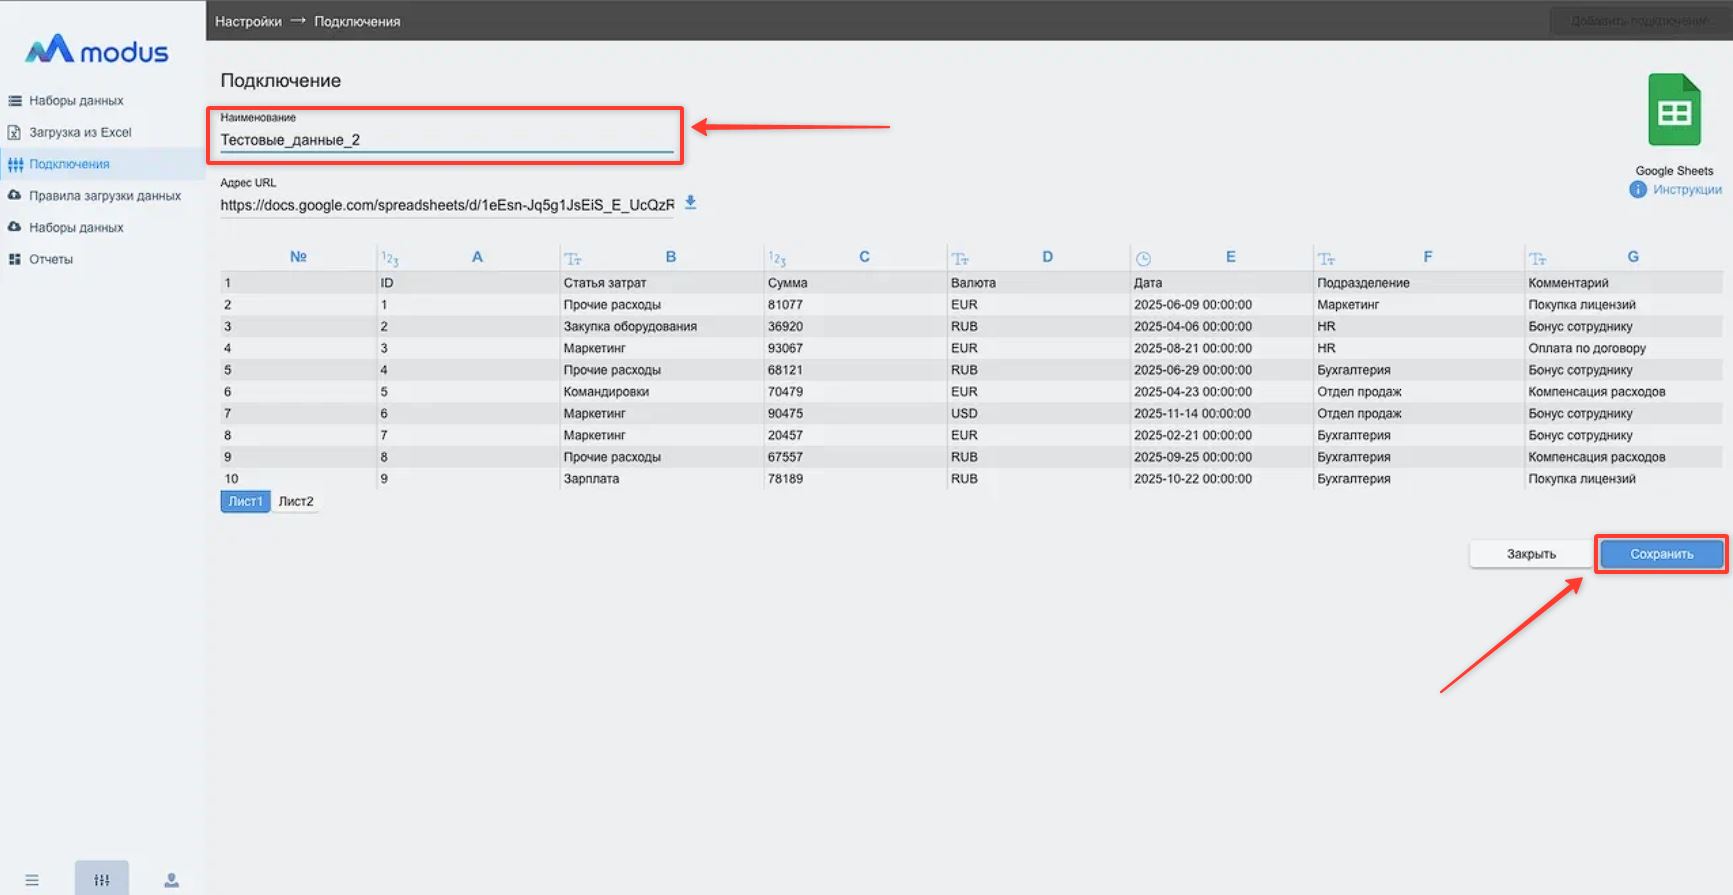Click the Google Sheets icon
This screenshot has width=1733, height=895.
coord(1674,111)
